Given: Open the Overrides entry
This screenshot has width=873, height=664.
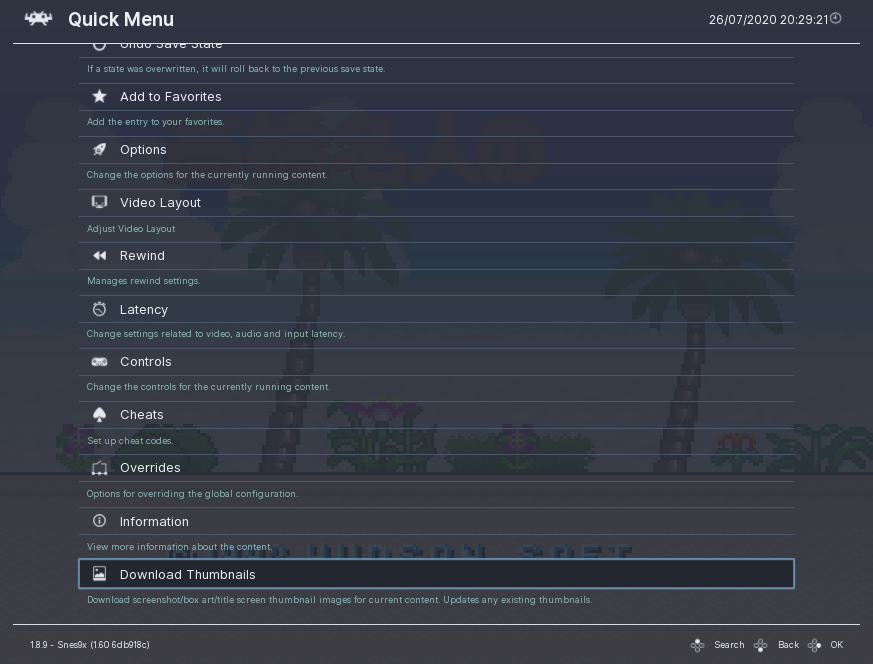Looking at the screenshot, I should 436,468.
